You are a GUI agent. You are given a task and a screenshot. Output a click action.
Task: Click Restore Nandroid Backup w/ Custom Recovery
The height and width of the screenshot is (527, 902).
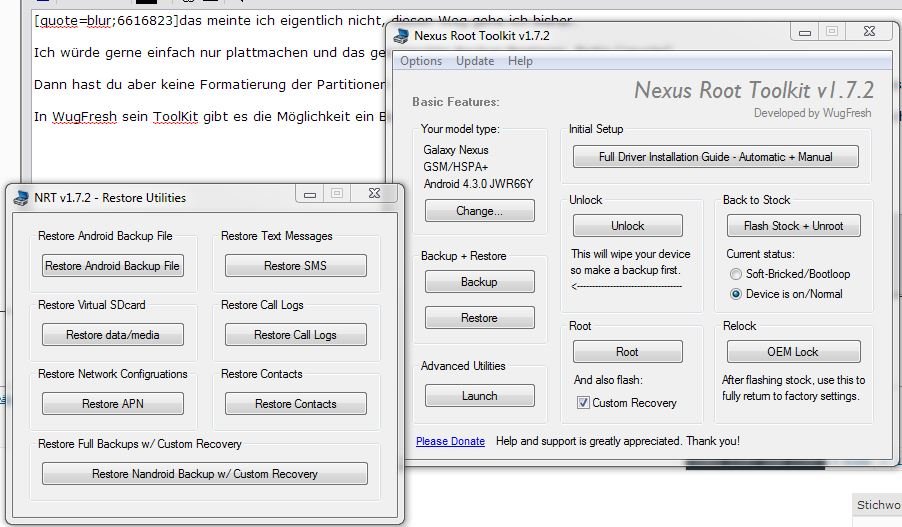click(205, 474)
